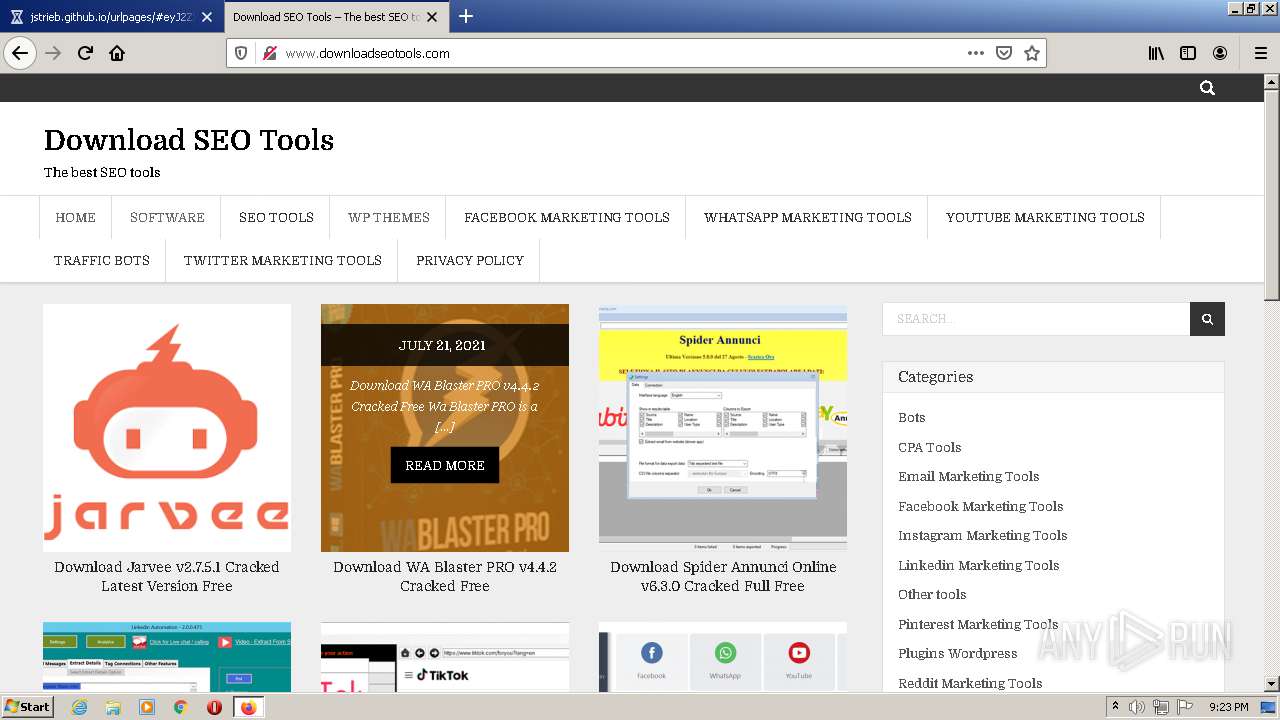Viewport: 1280px width, 720px height.
Task: Click the browser Back arrow button
Action: (20, 53)
